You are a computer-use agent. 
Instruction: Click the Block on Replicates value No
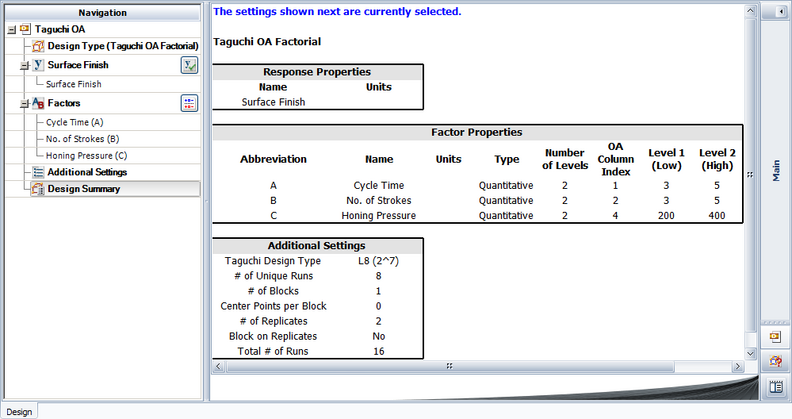[379, 336]
